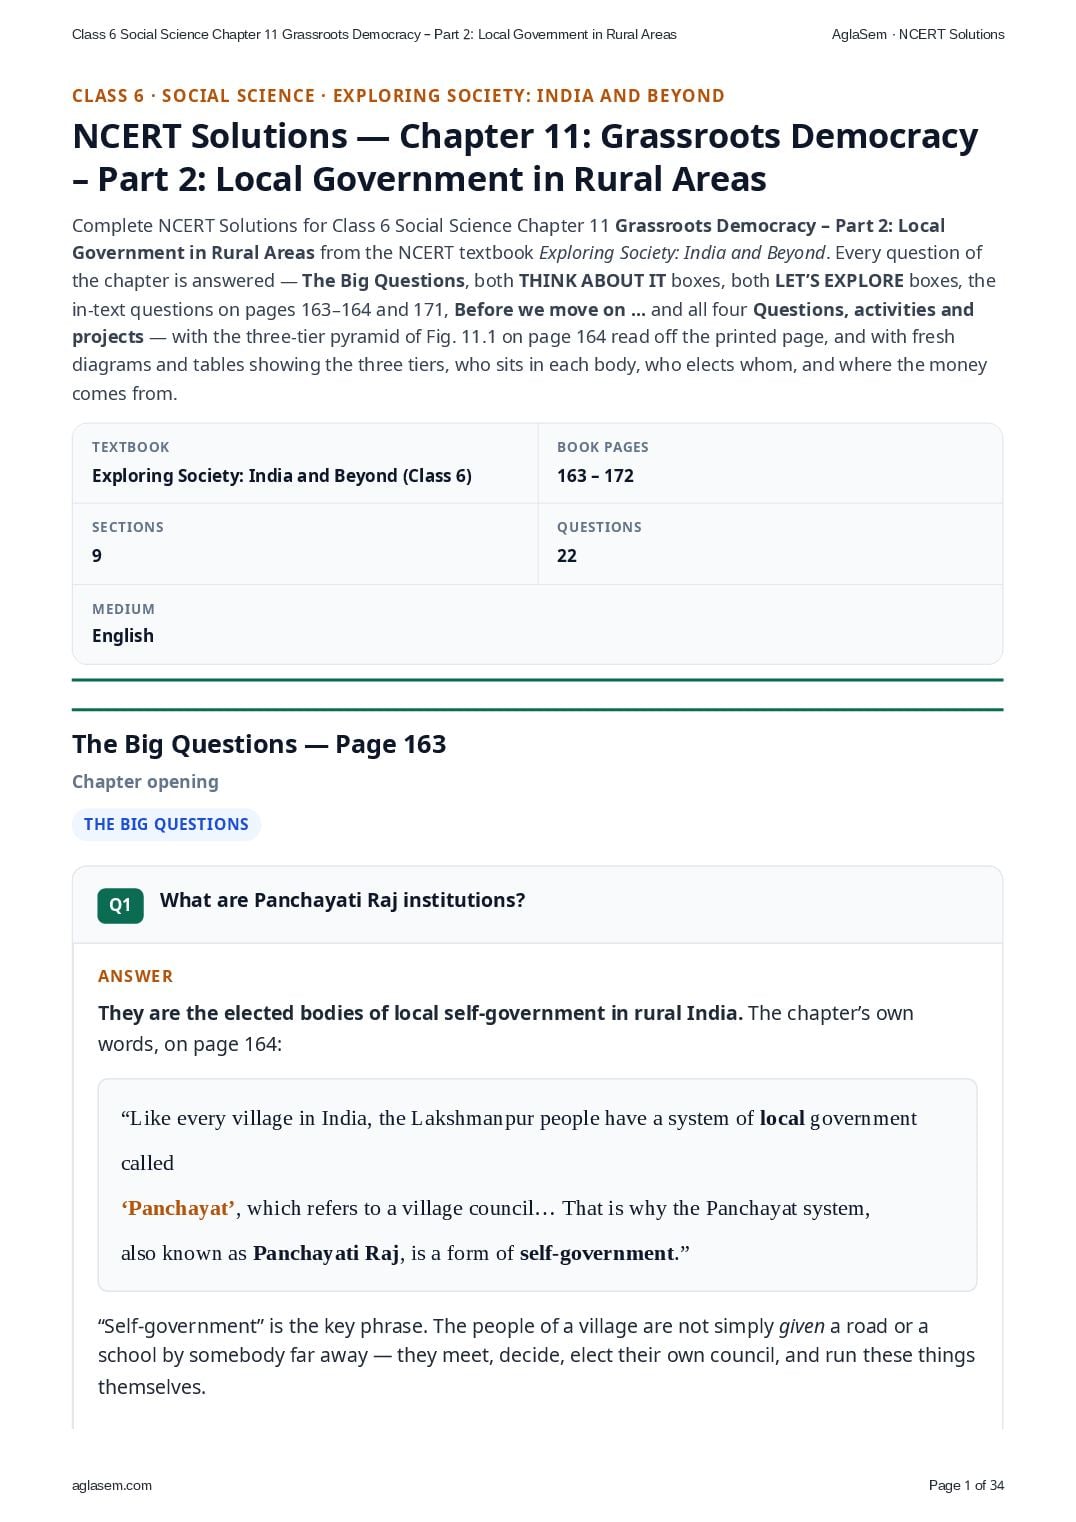Click the quoted textbook passage box
This screenshot has width=1076, height=1522.
tap(537, 1185)
